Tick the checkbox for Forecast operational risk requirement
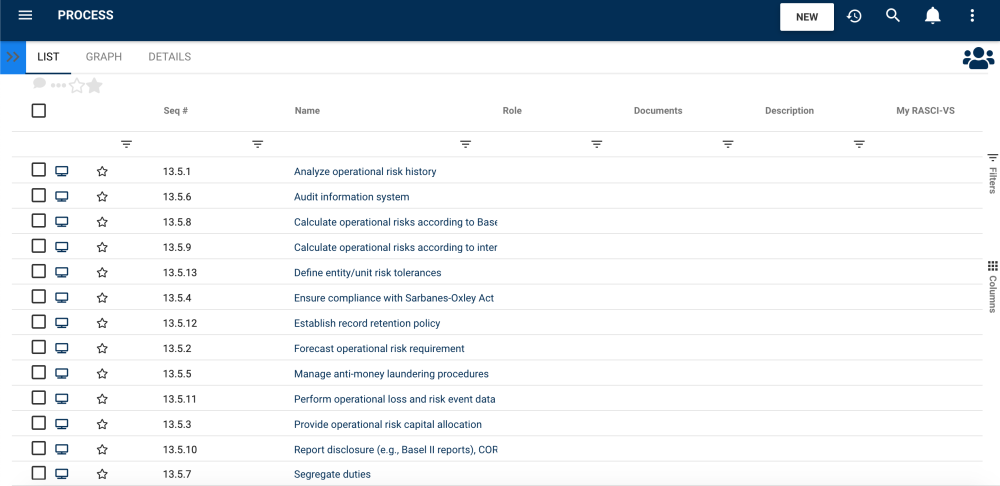This screenshot has width=1000, height=486. 39,348
